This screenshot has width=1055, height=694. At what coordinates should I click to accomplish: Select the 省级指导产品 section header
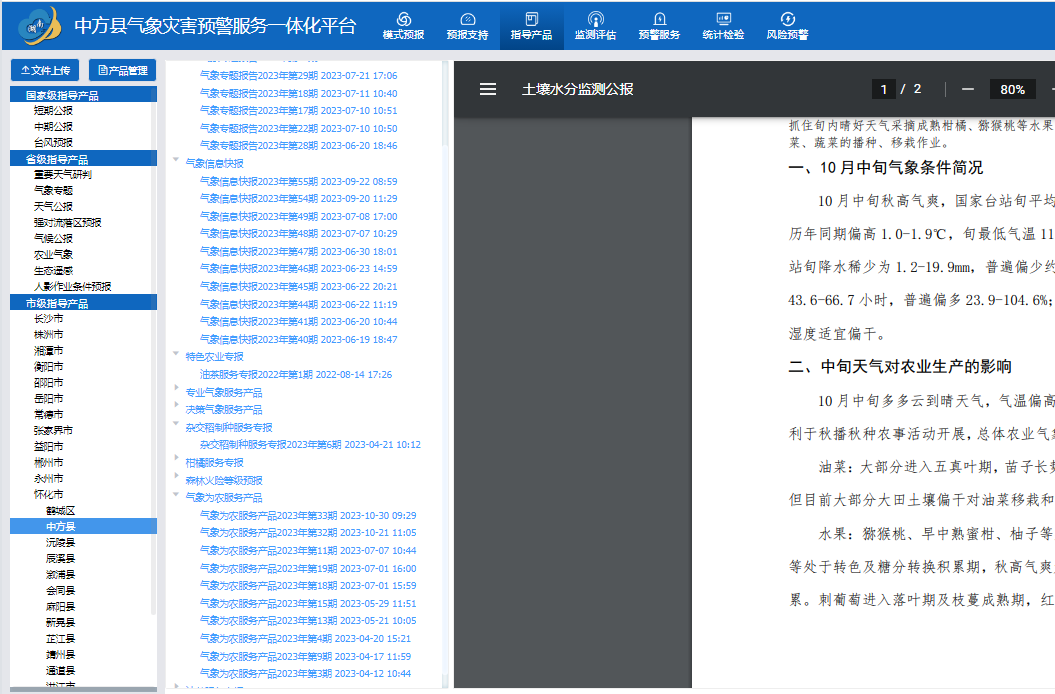tap(83, 159)
